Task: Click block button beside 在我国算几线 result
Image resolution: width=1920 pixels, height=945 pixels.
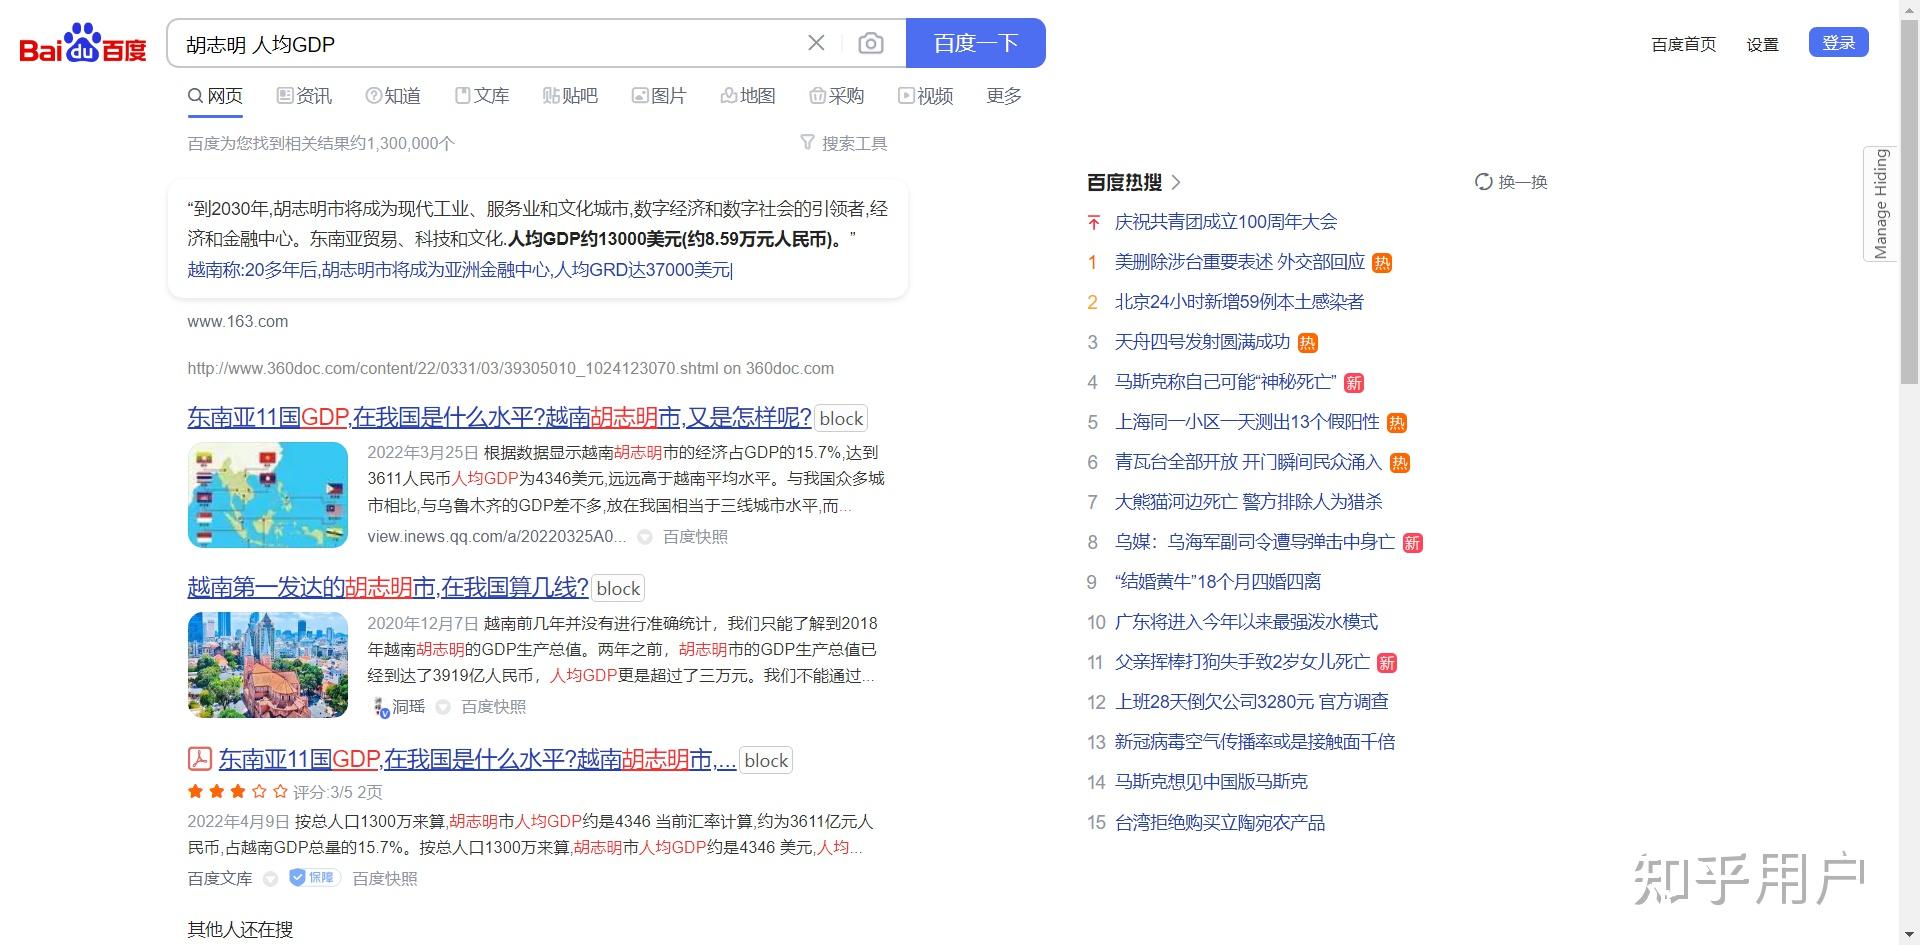Action: 618,589
